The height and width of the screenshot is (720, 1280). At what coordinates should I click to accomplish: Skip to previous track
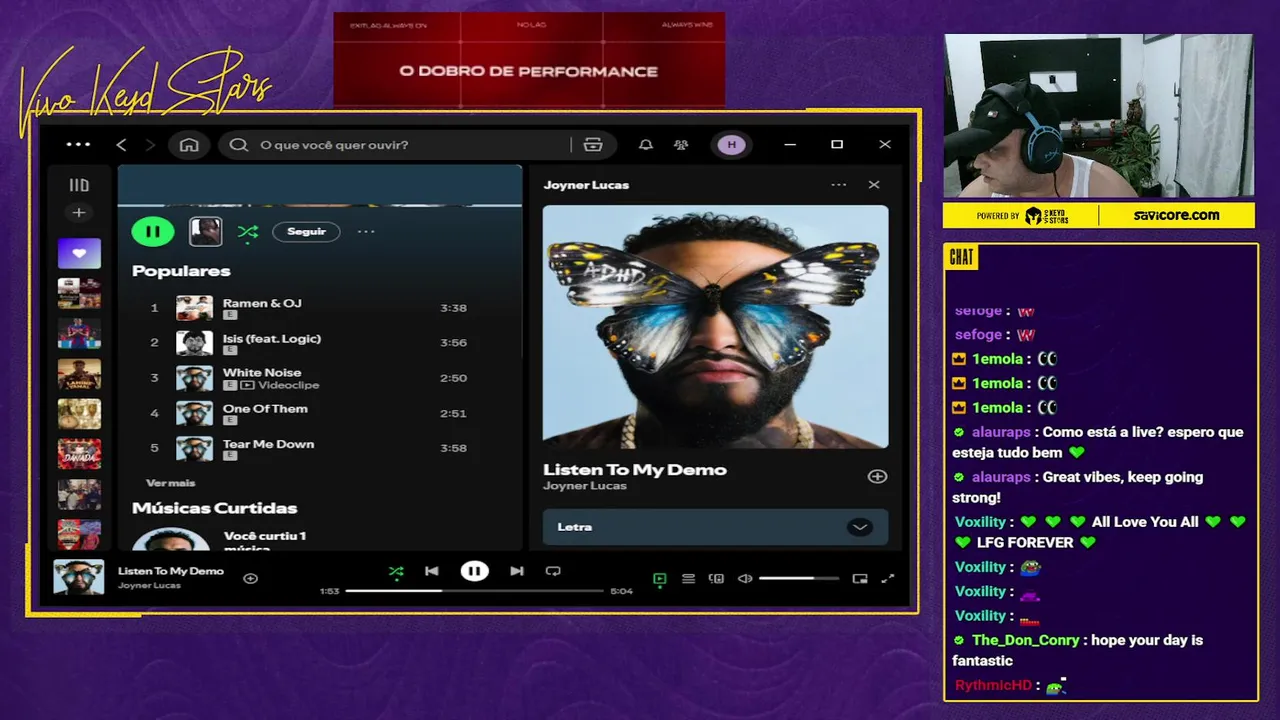(431, 571)
